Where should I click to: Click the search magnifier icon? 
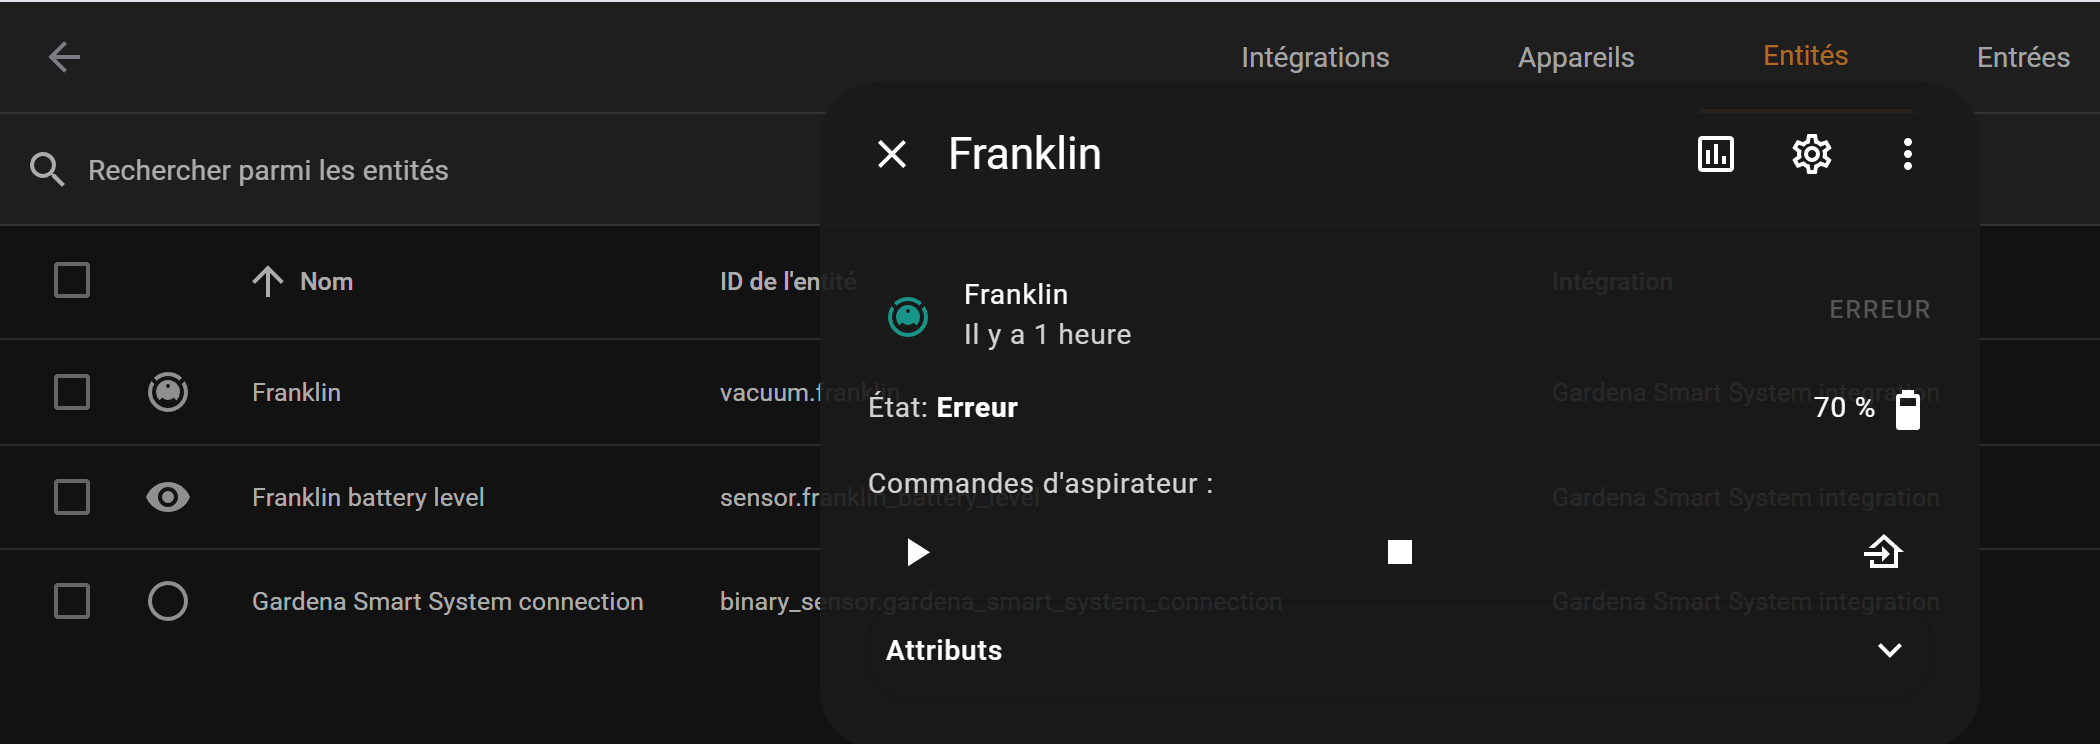click(47, 170)
